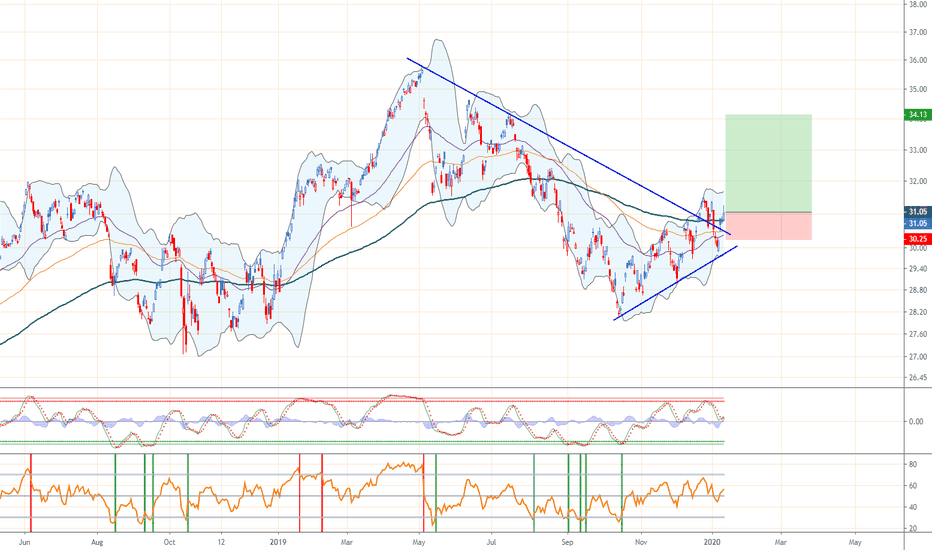Click the green 34.13 target price label
The height and width of the screenshot is (550, 932).
[x=917, y=115]
